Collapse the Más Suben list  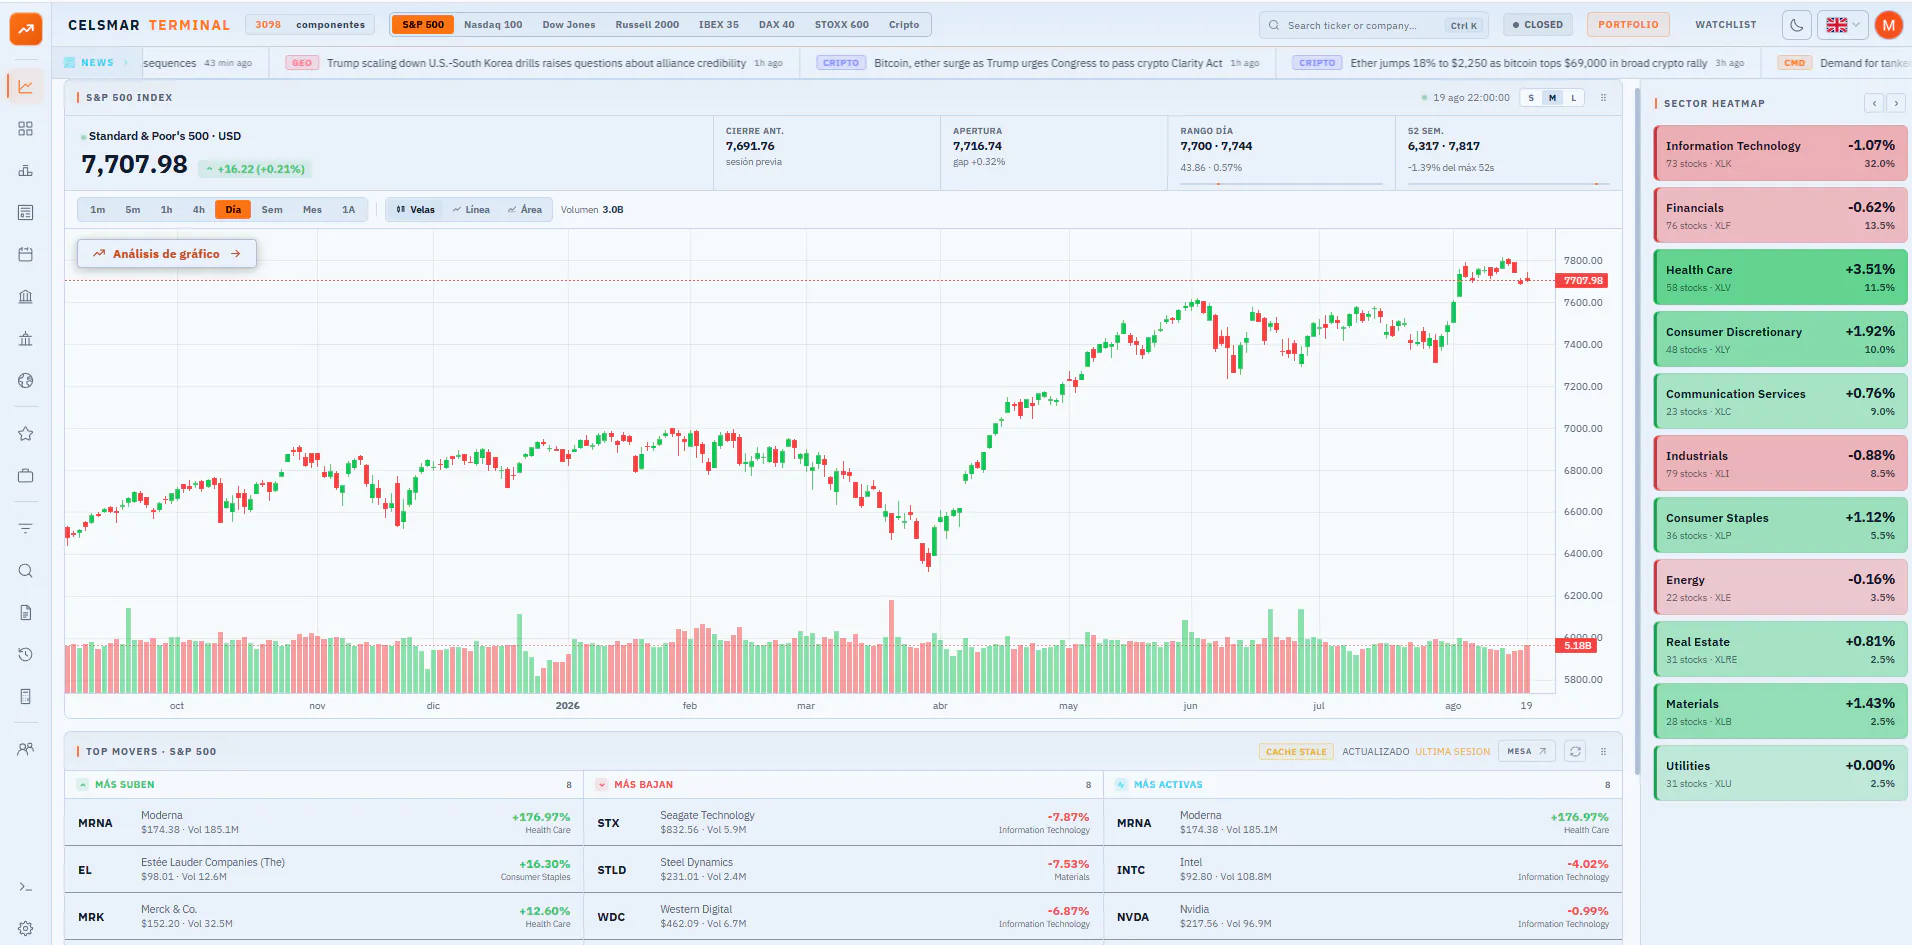83,785
